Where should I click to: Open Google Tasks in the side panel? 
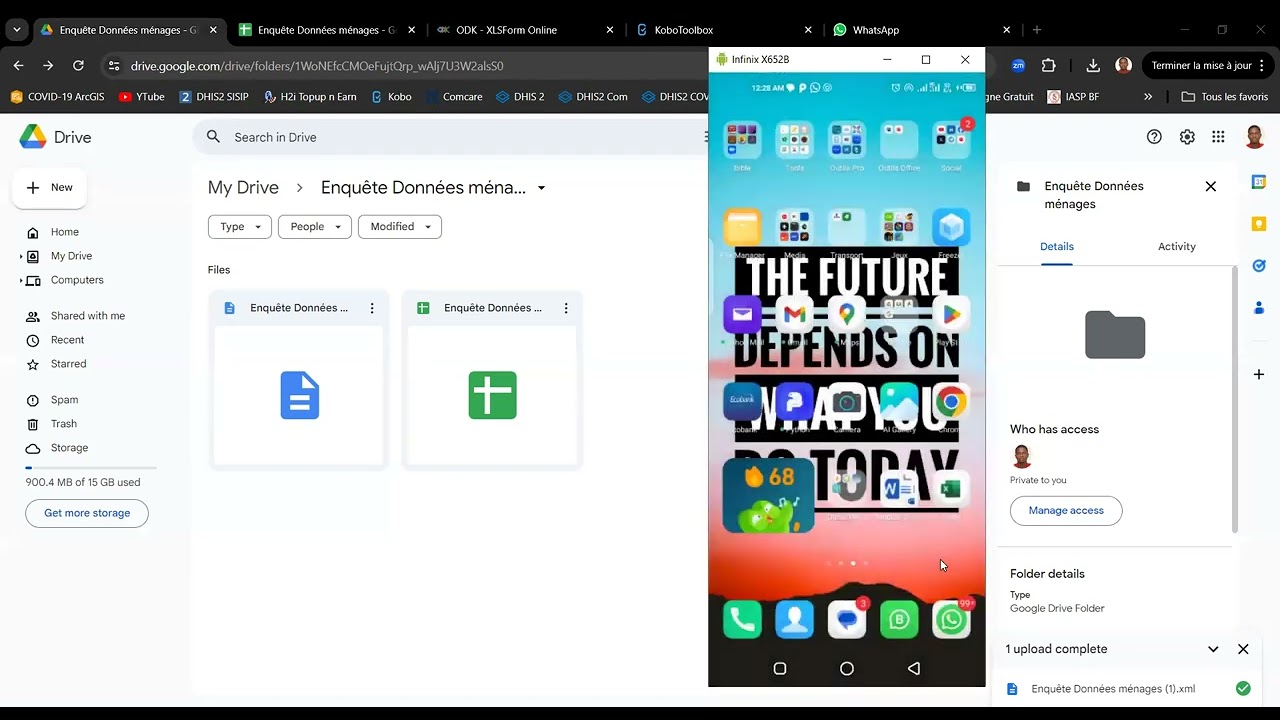click(x=1259, y=266)
